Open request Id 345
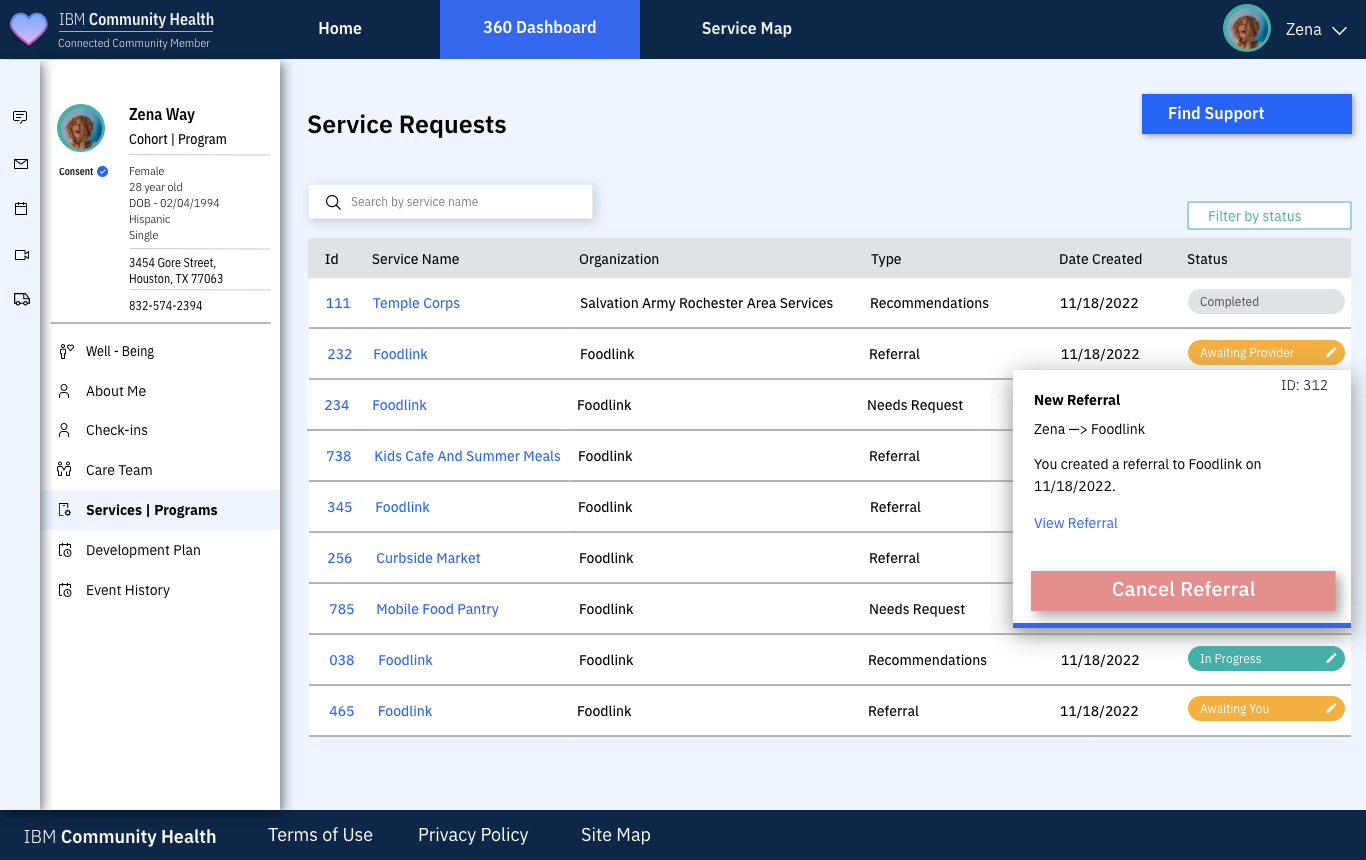 point(340,507)
